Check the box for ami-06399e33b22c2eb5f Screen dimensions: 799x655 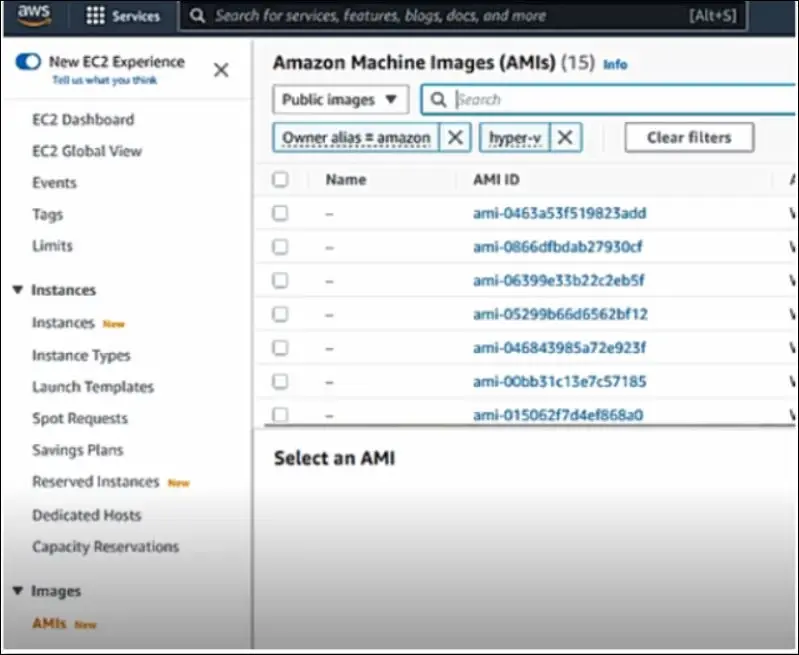pos(280,280)
